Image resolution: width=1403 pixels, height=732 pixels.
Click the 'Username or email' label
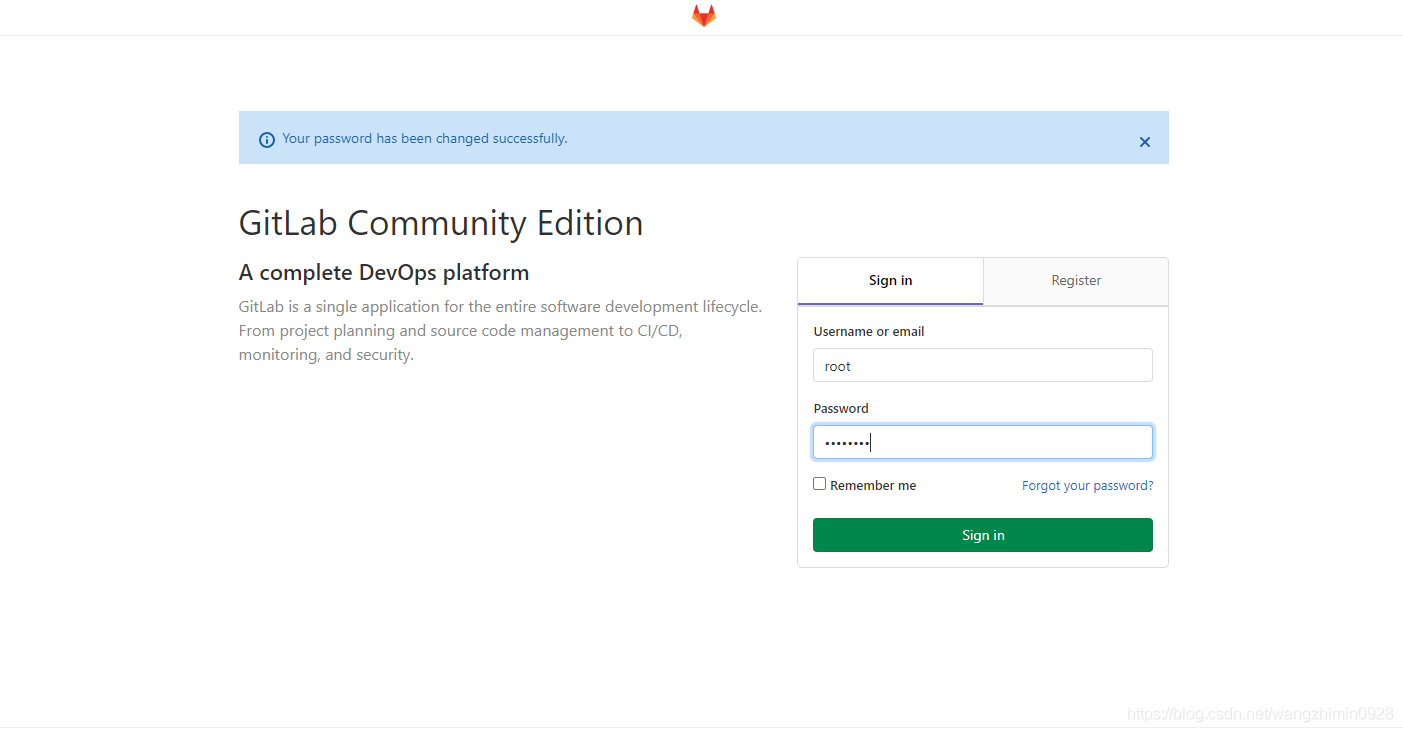click(869, 332)
